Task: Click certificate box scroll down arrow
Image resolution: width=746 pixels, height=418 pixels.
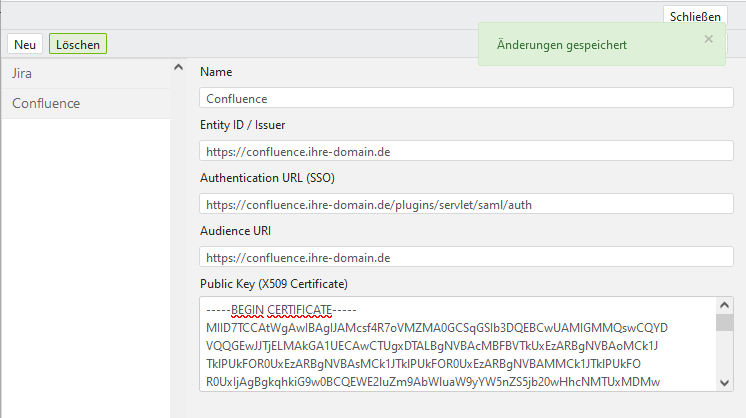Action: (725, 382)
